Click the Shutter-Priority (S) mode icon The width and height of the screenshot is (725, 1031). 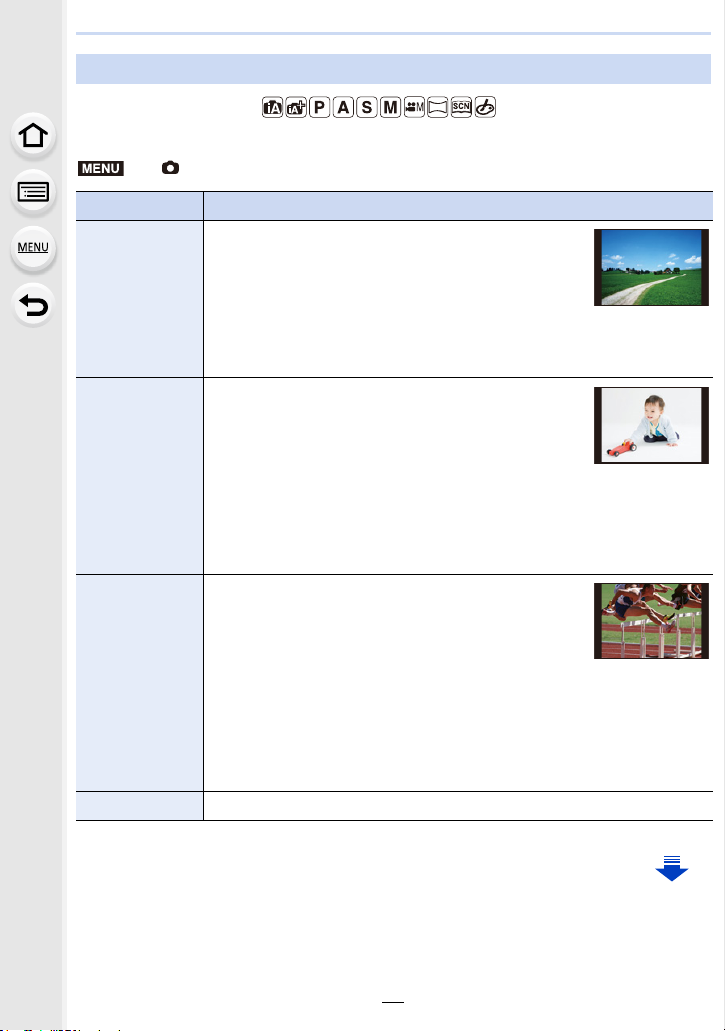(367, 107)
